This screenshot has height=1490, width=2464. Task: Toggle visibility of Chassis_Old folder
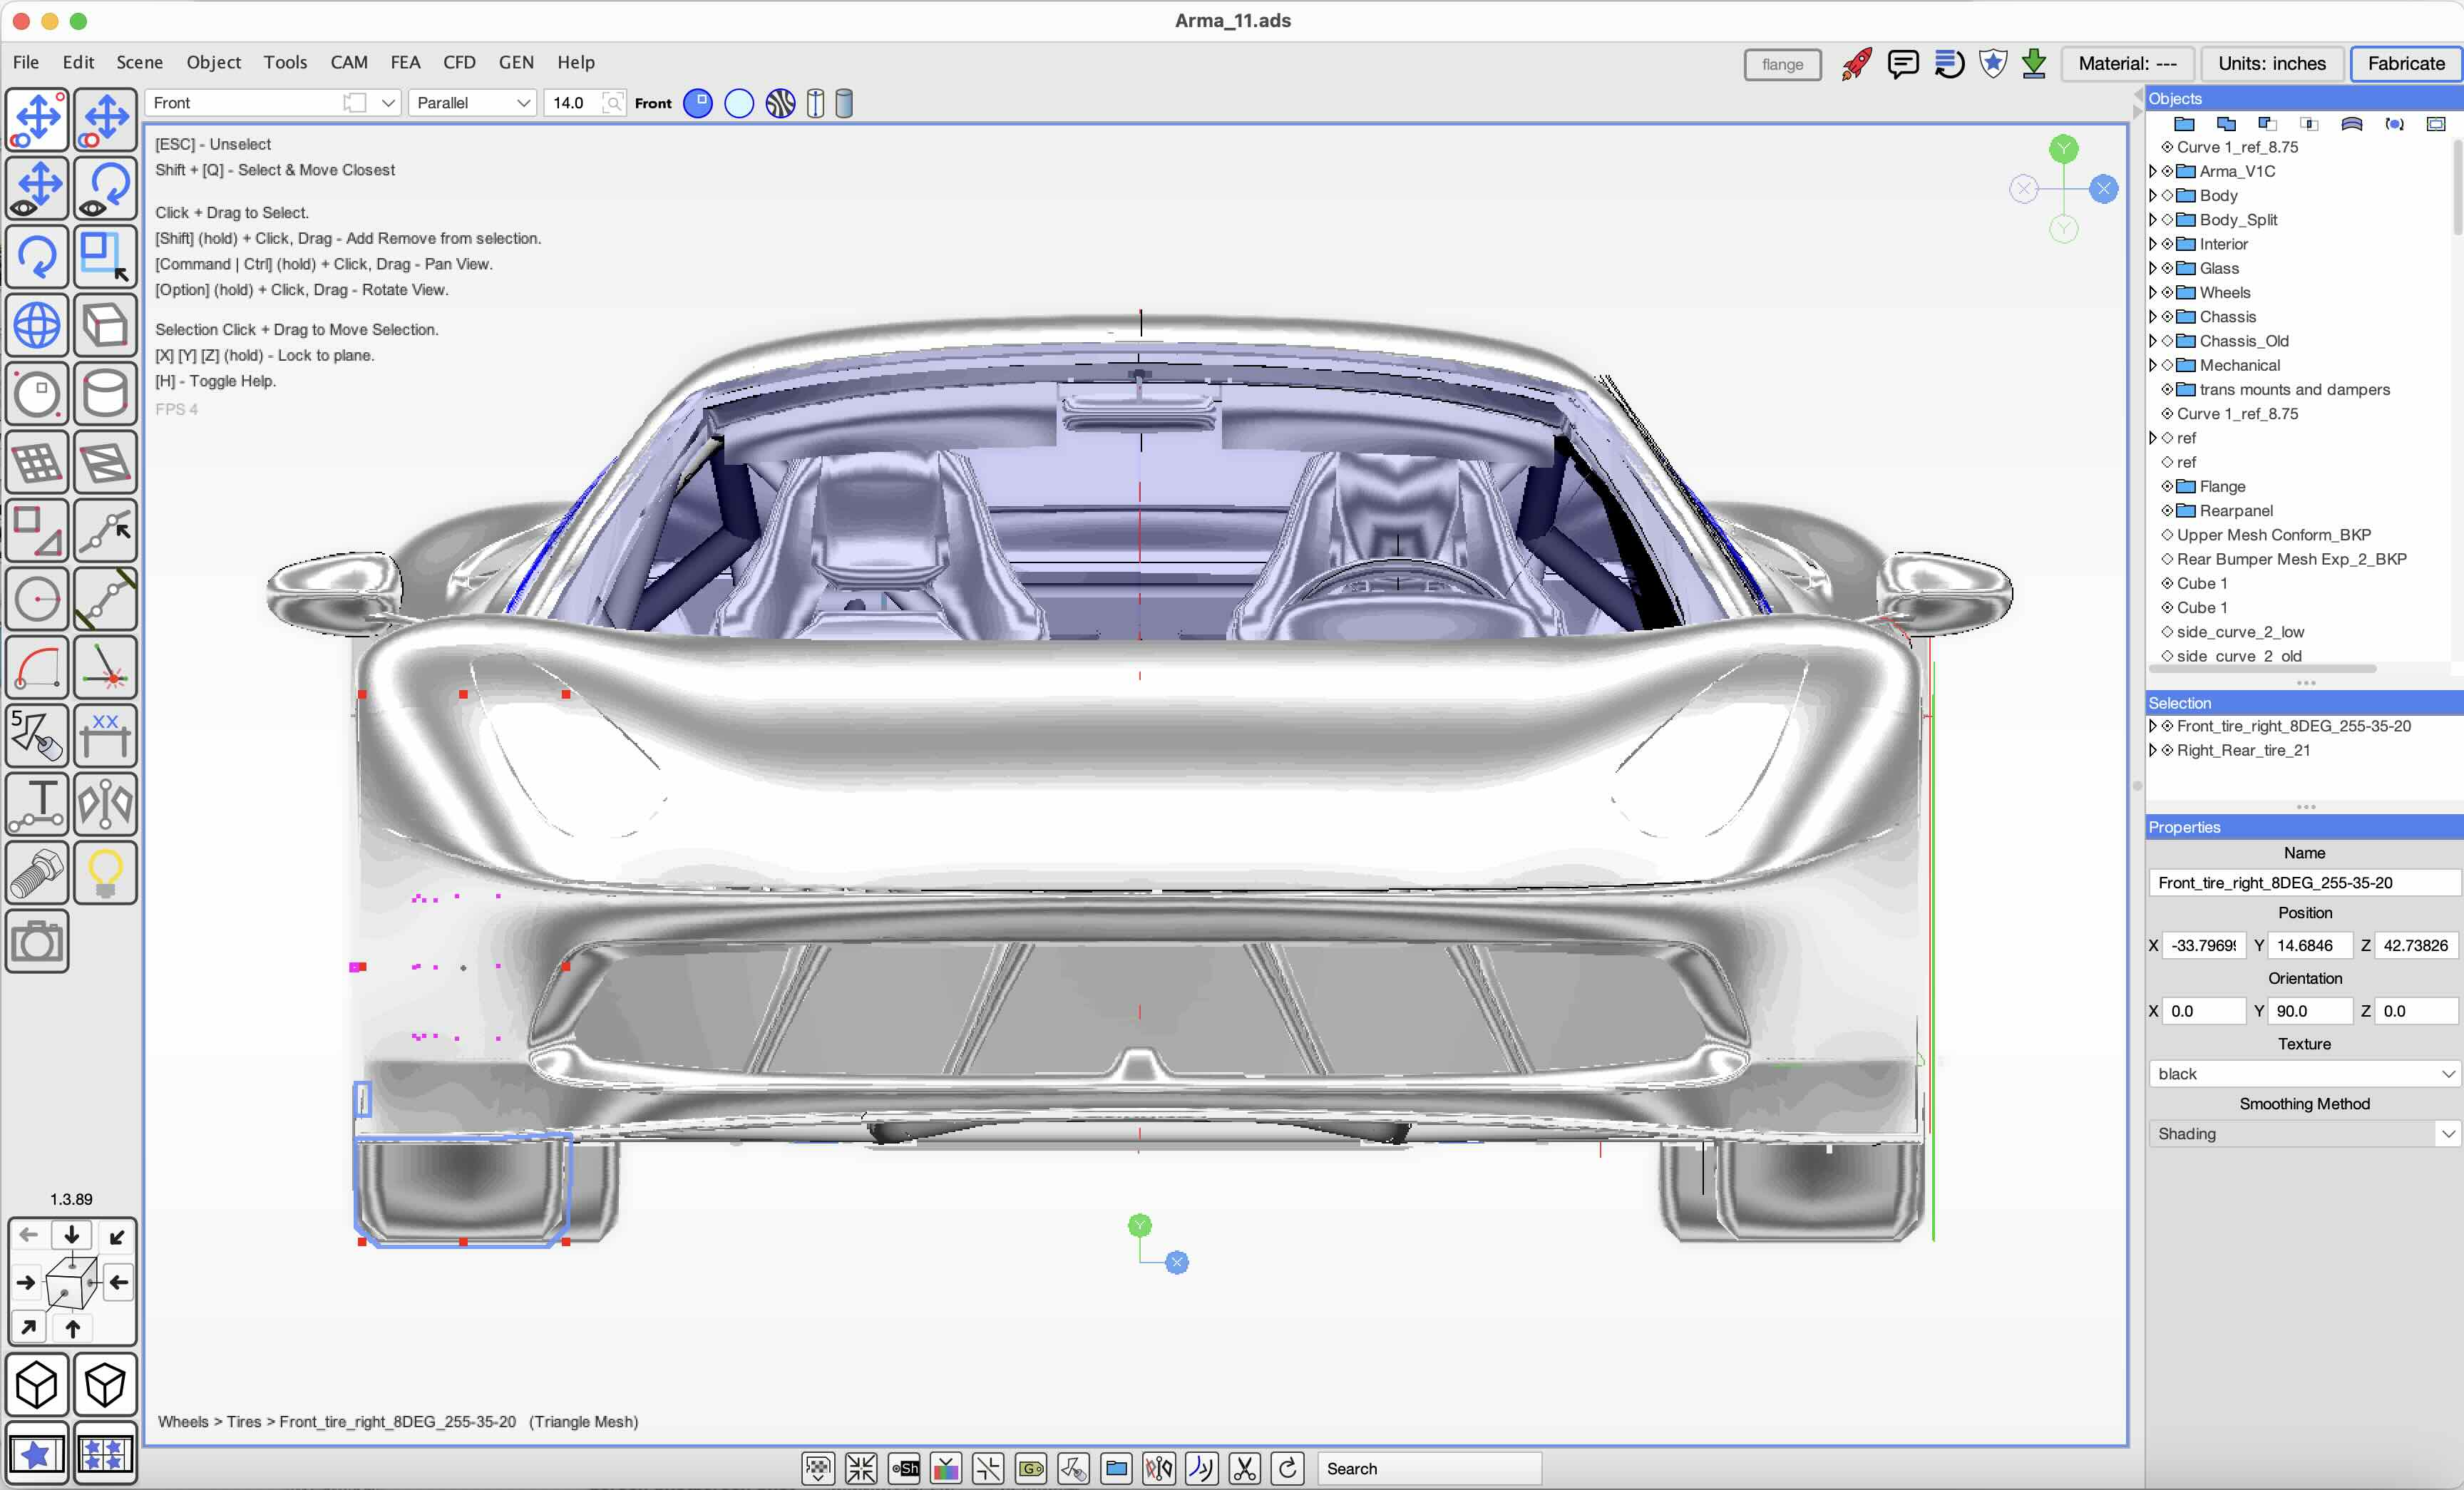click(2167, 341)
